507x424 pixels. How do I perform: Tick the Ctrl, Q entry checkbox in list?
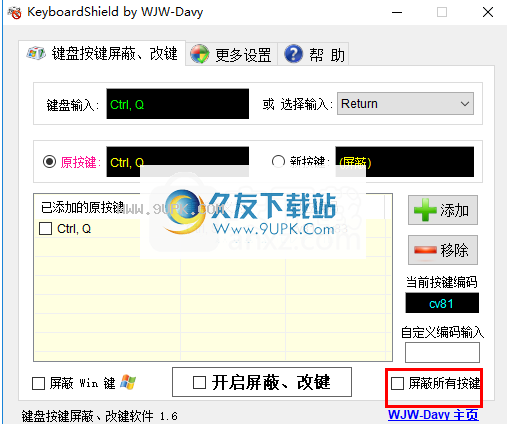coord(45,229)
